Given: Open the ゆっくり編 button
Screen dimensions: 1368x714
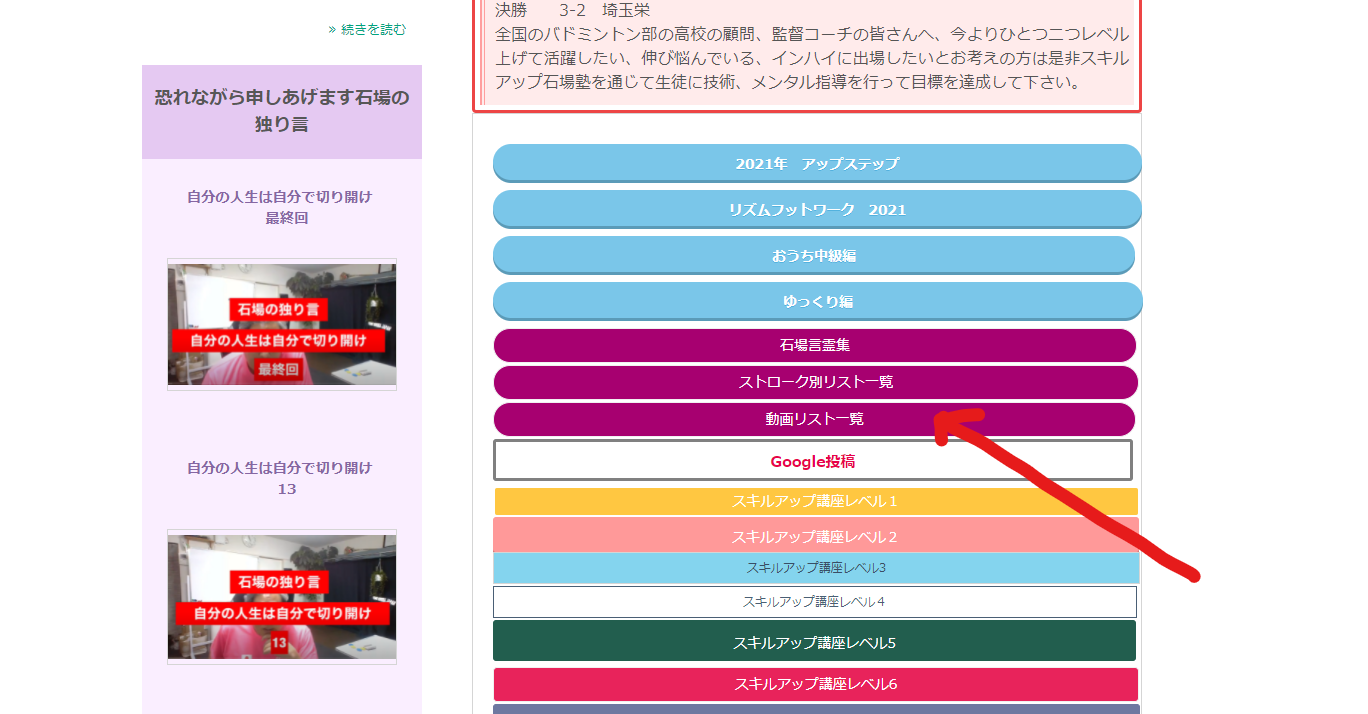Looking at the screenshot, I should pos(816,302).
